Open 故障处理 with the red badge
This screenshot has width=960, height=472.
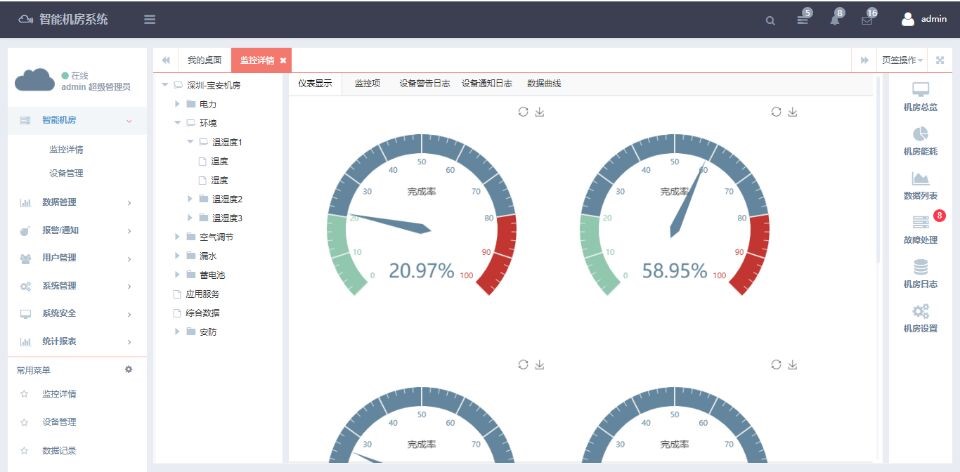(x=920, y=228)
